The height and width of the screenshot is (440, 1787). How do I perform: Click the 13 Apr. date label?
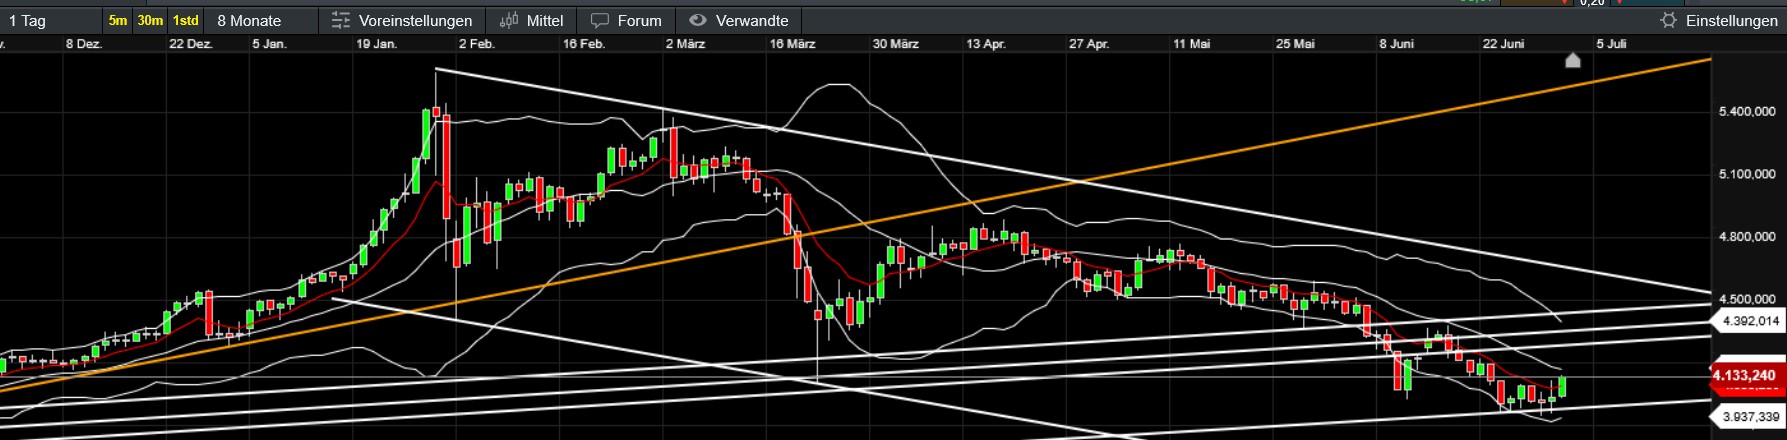(x=986, y=44)
